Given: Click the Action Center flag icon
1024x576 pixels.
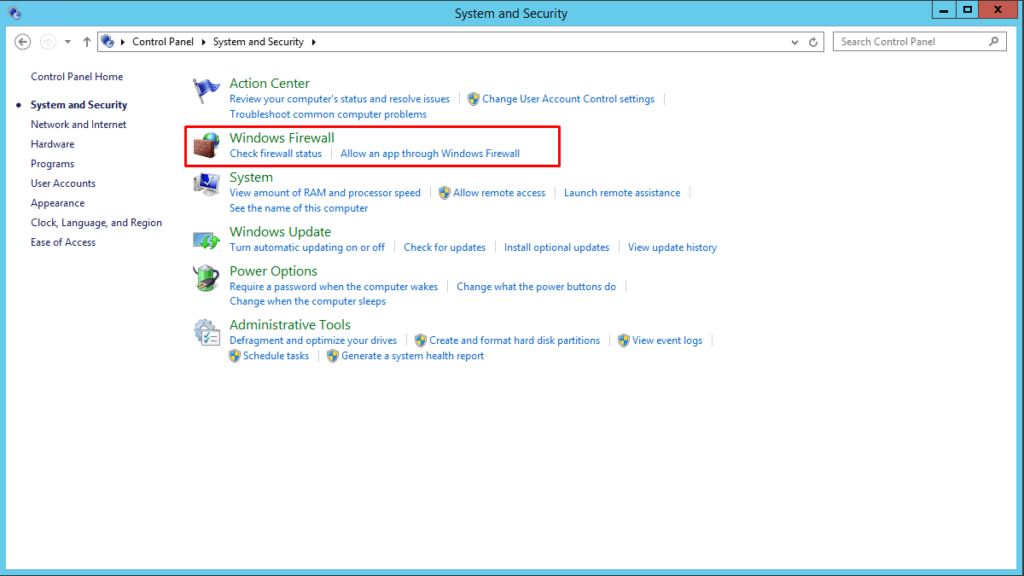Looking at the screenshot, I should pyautogui.click(x=206, y=90).
